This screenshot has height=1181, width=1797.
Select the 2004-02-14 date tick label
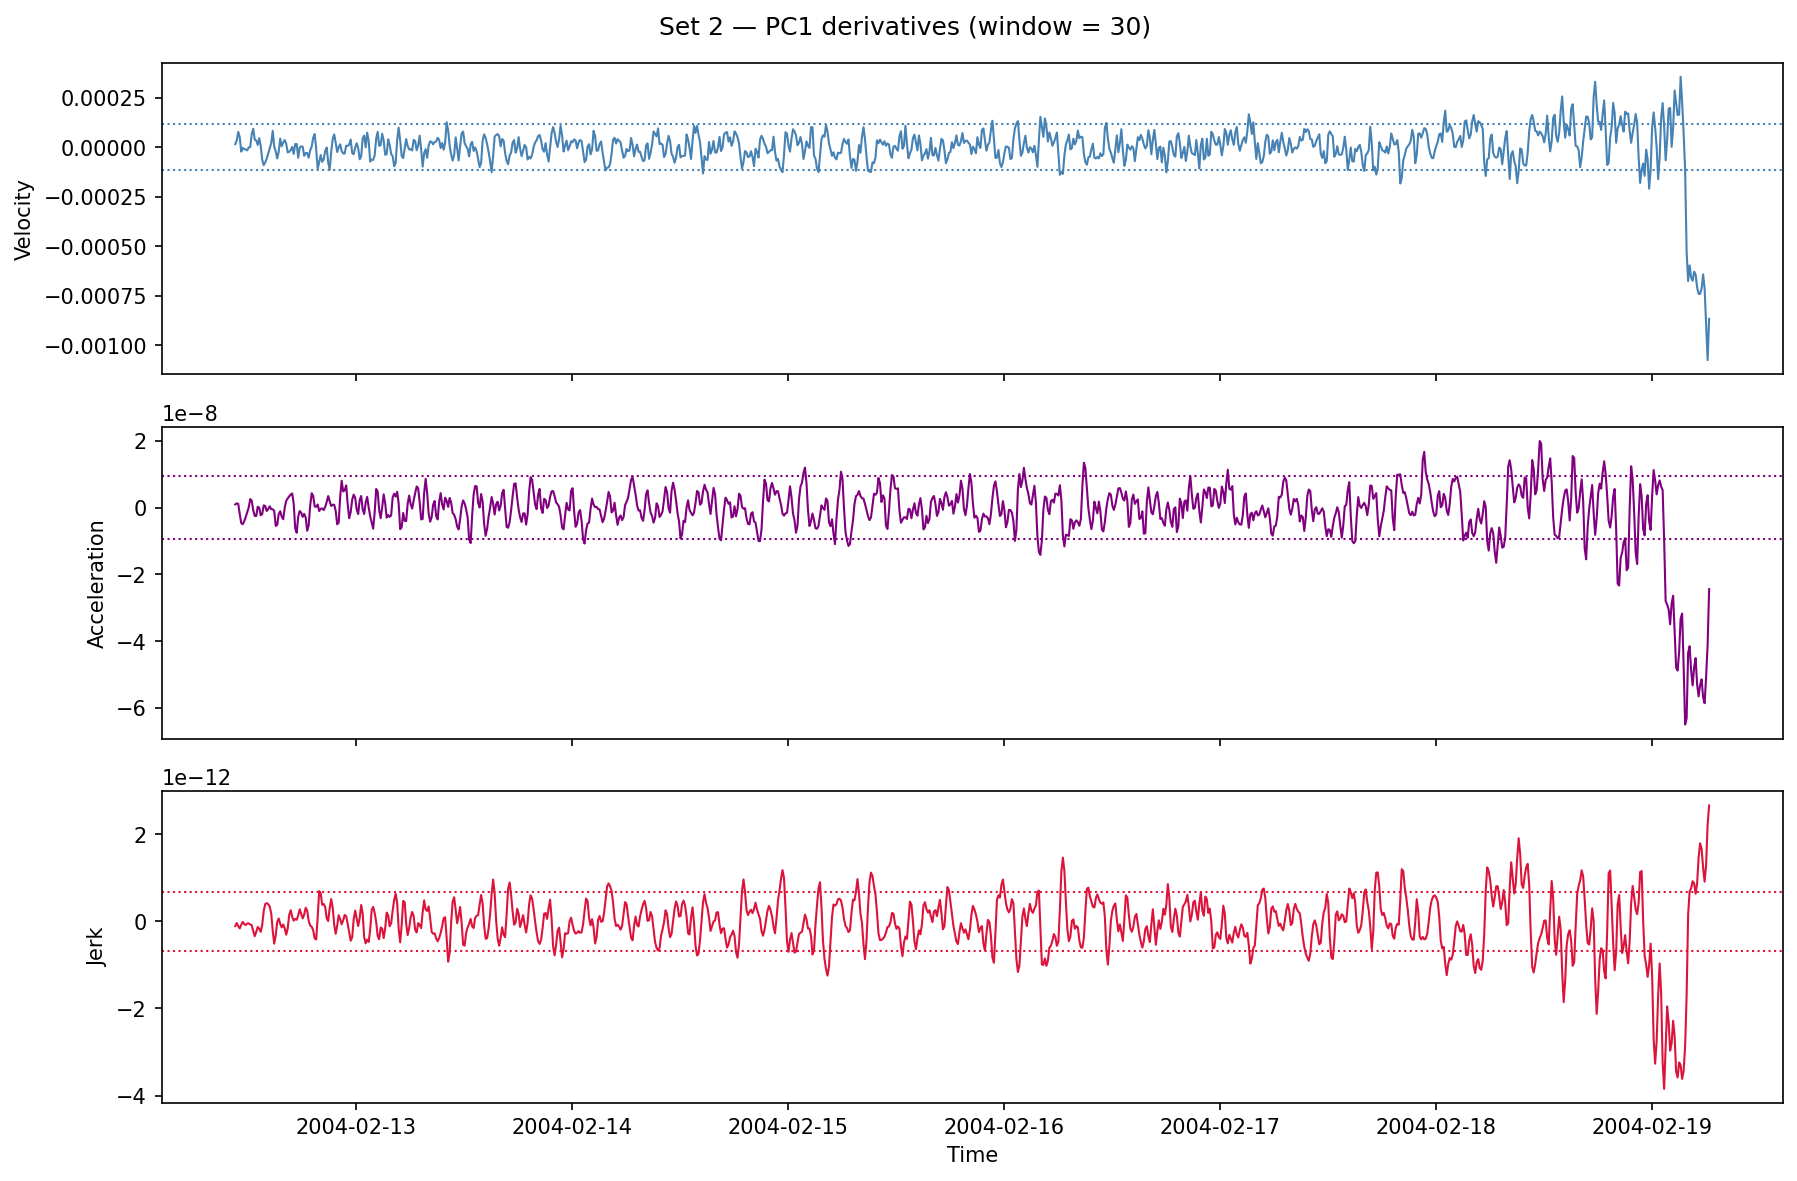(572, 1127)
